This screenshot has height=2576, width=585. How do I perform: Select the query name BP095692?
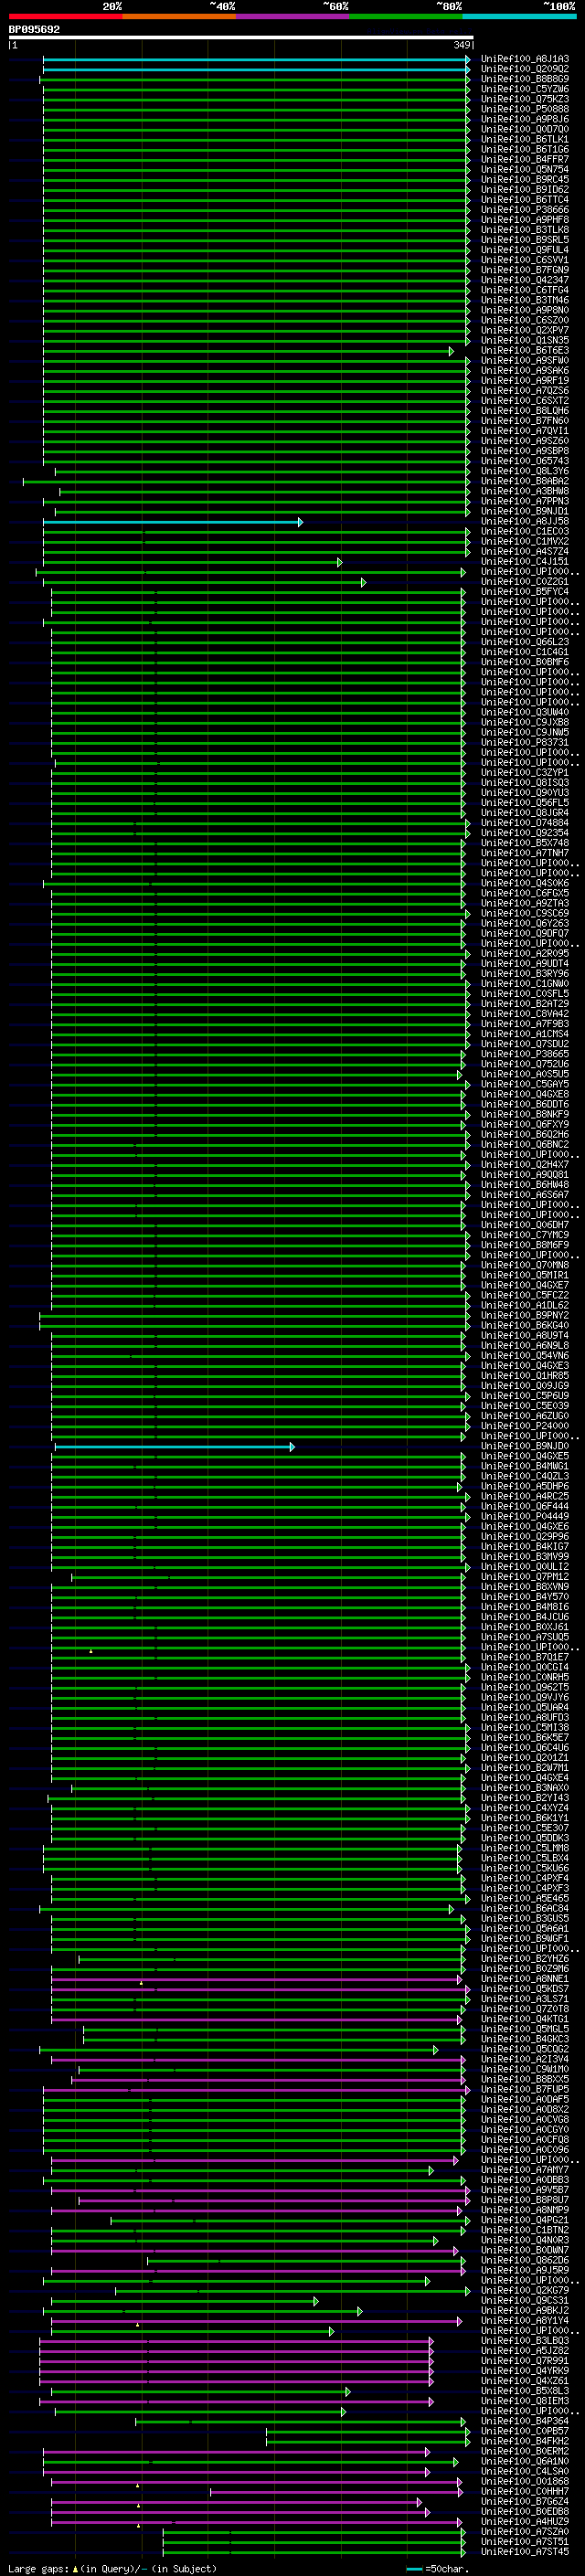coord(34,30)
